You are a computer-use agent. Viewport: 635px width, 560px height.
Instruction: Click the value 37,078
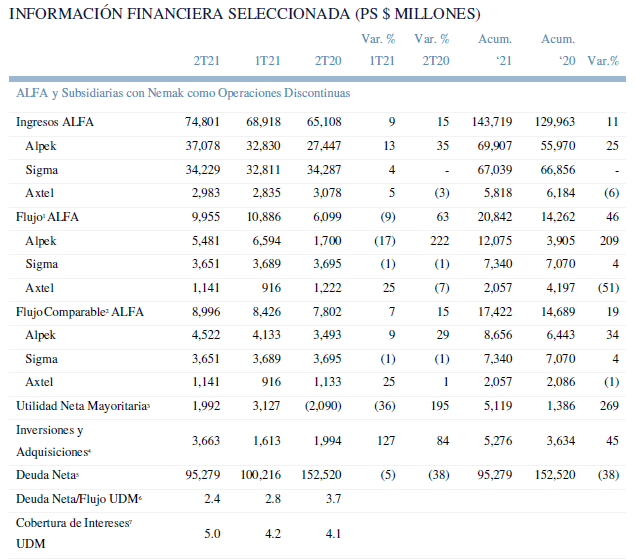point(202,146)
